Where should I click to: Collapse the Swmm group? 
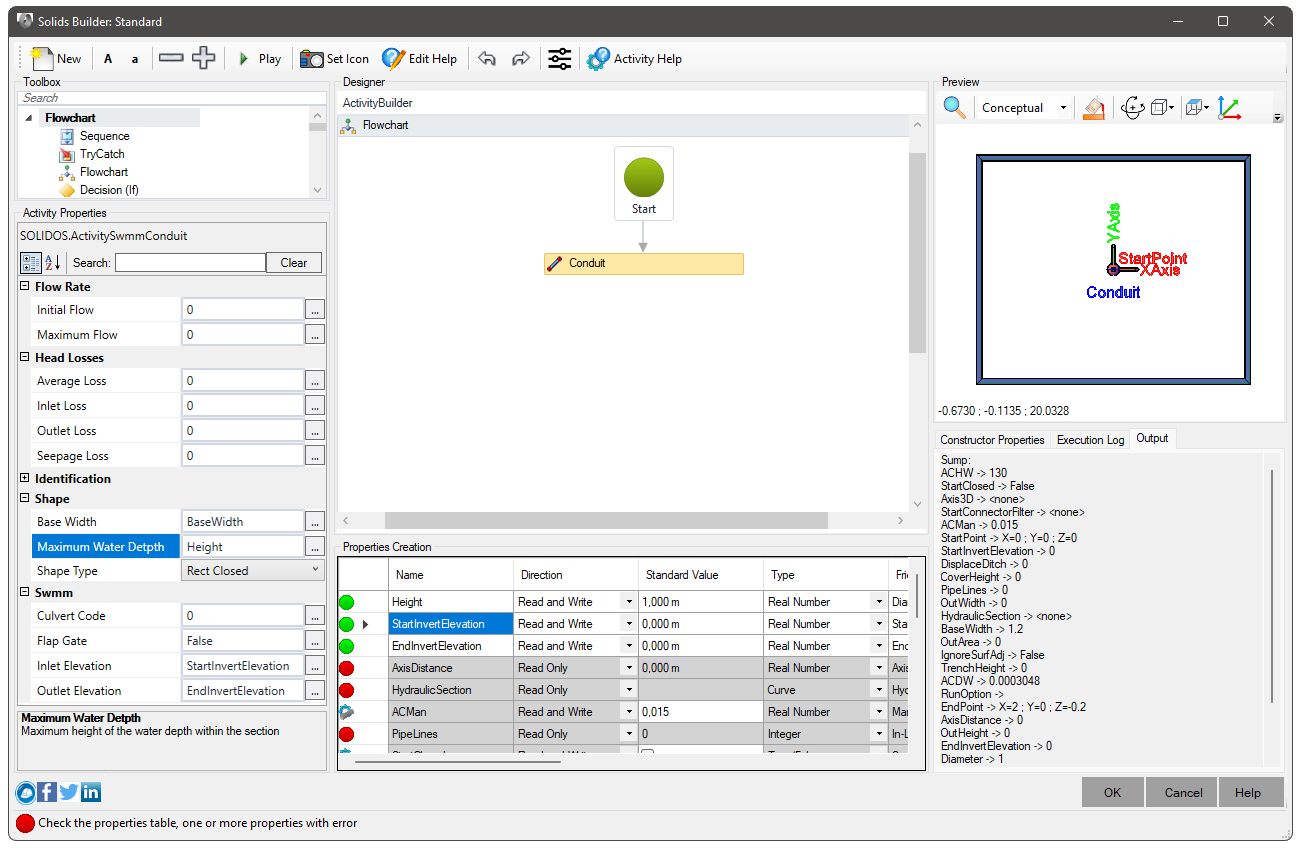coord(25,593)
